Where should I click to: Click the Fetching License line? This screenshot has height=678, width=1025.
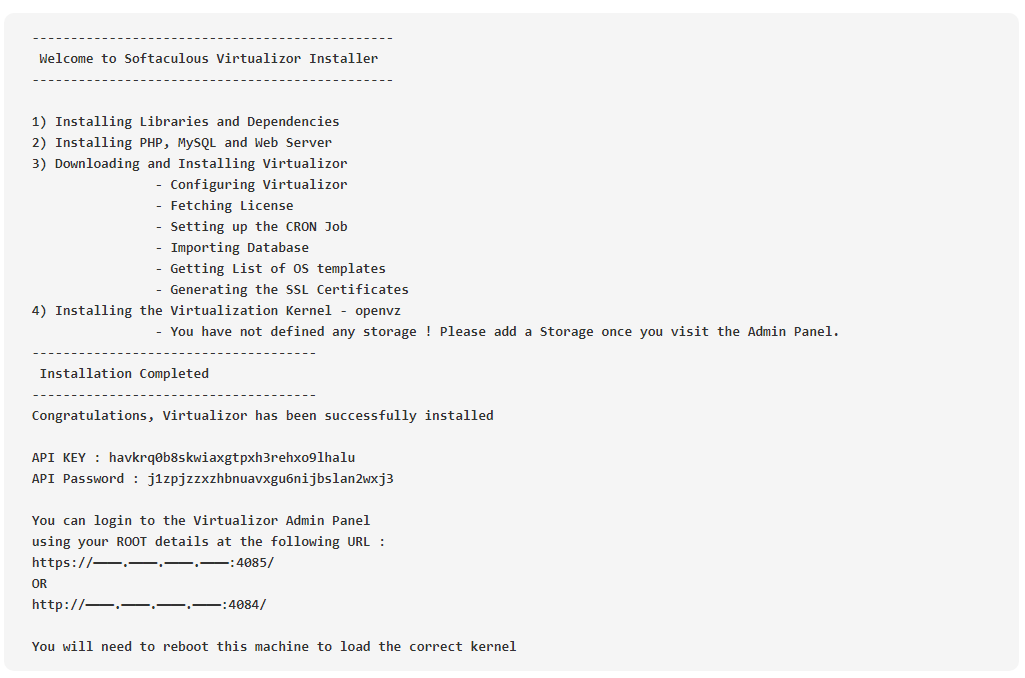click(224, 205)
